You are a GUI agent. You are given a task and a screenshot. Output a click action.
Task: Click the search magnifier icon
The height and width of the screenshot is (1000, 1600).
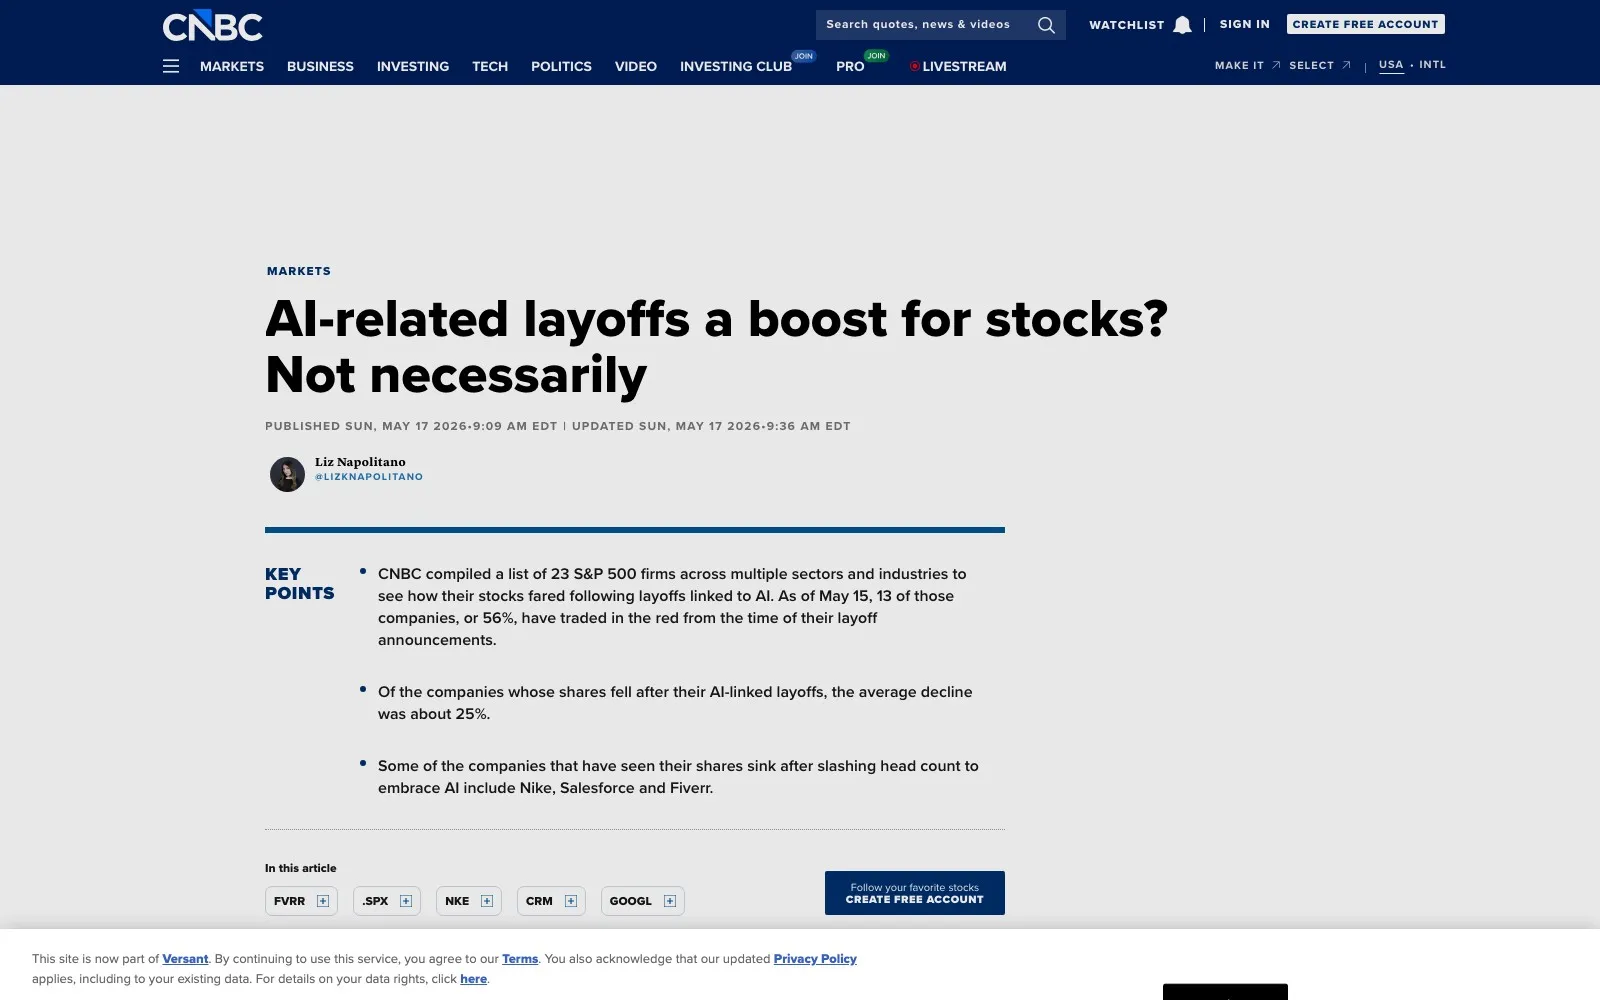(1046, 25)
